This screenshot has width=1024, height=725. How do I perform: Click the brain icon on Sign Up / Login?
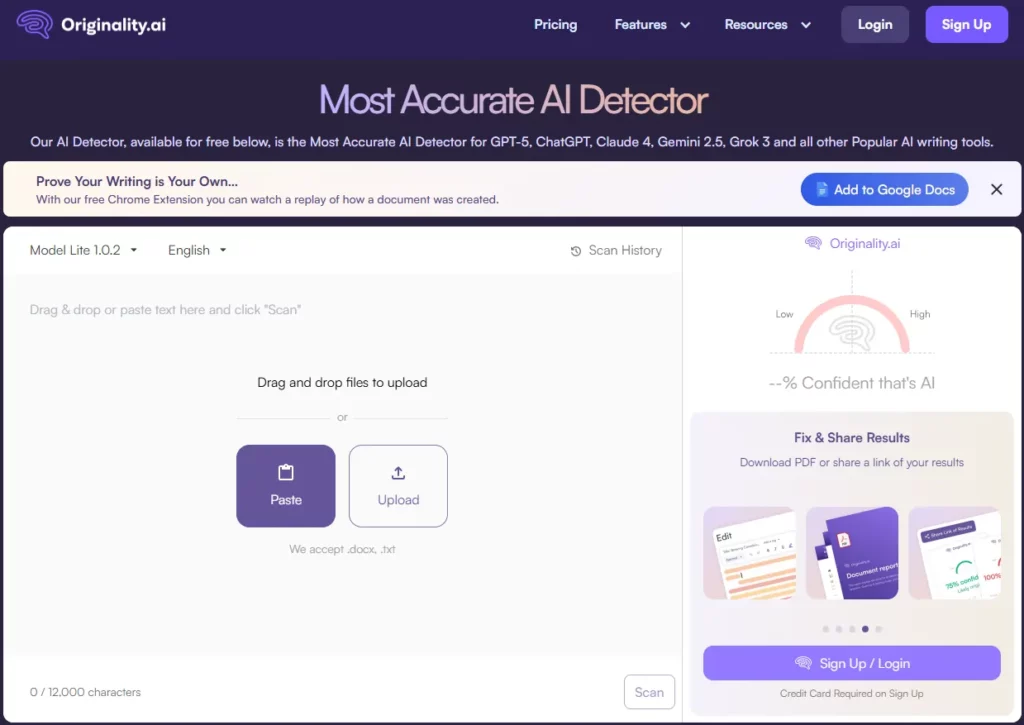(803, 663)
